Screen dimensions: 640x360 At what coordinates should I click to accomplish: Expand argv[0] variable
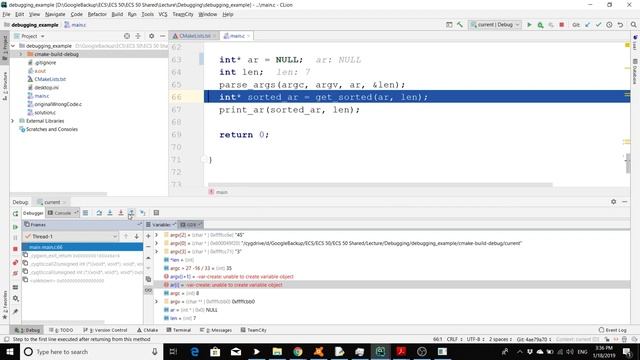(156, 243)
